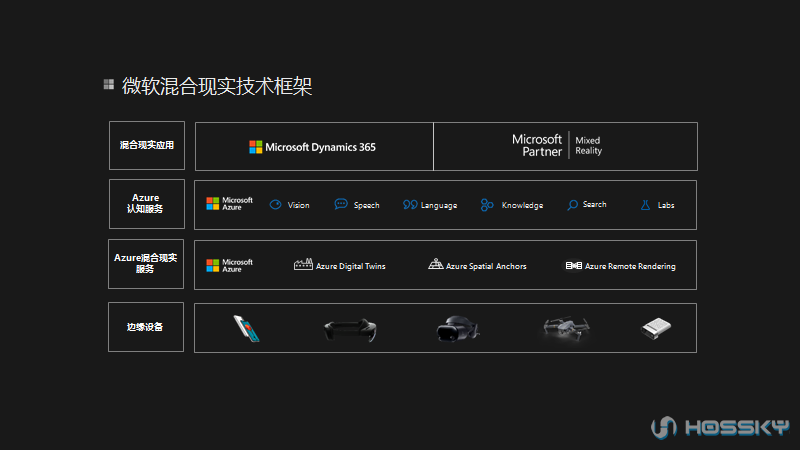Click the 混合现实应用 category box
Screen dimensions: 800x450
click(147, 145)
